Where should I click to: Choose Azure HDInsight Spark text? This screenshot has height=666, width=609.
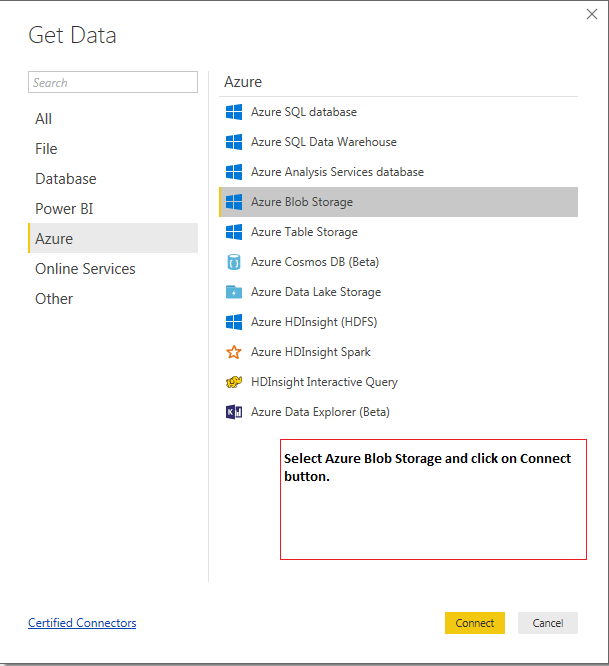click(310, 352)
